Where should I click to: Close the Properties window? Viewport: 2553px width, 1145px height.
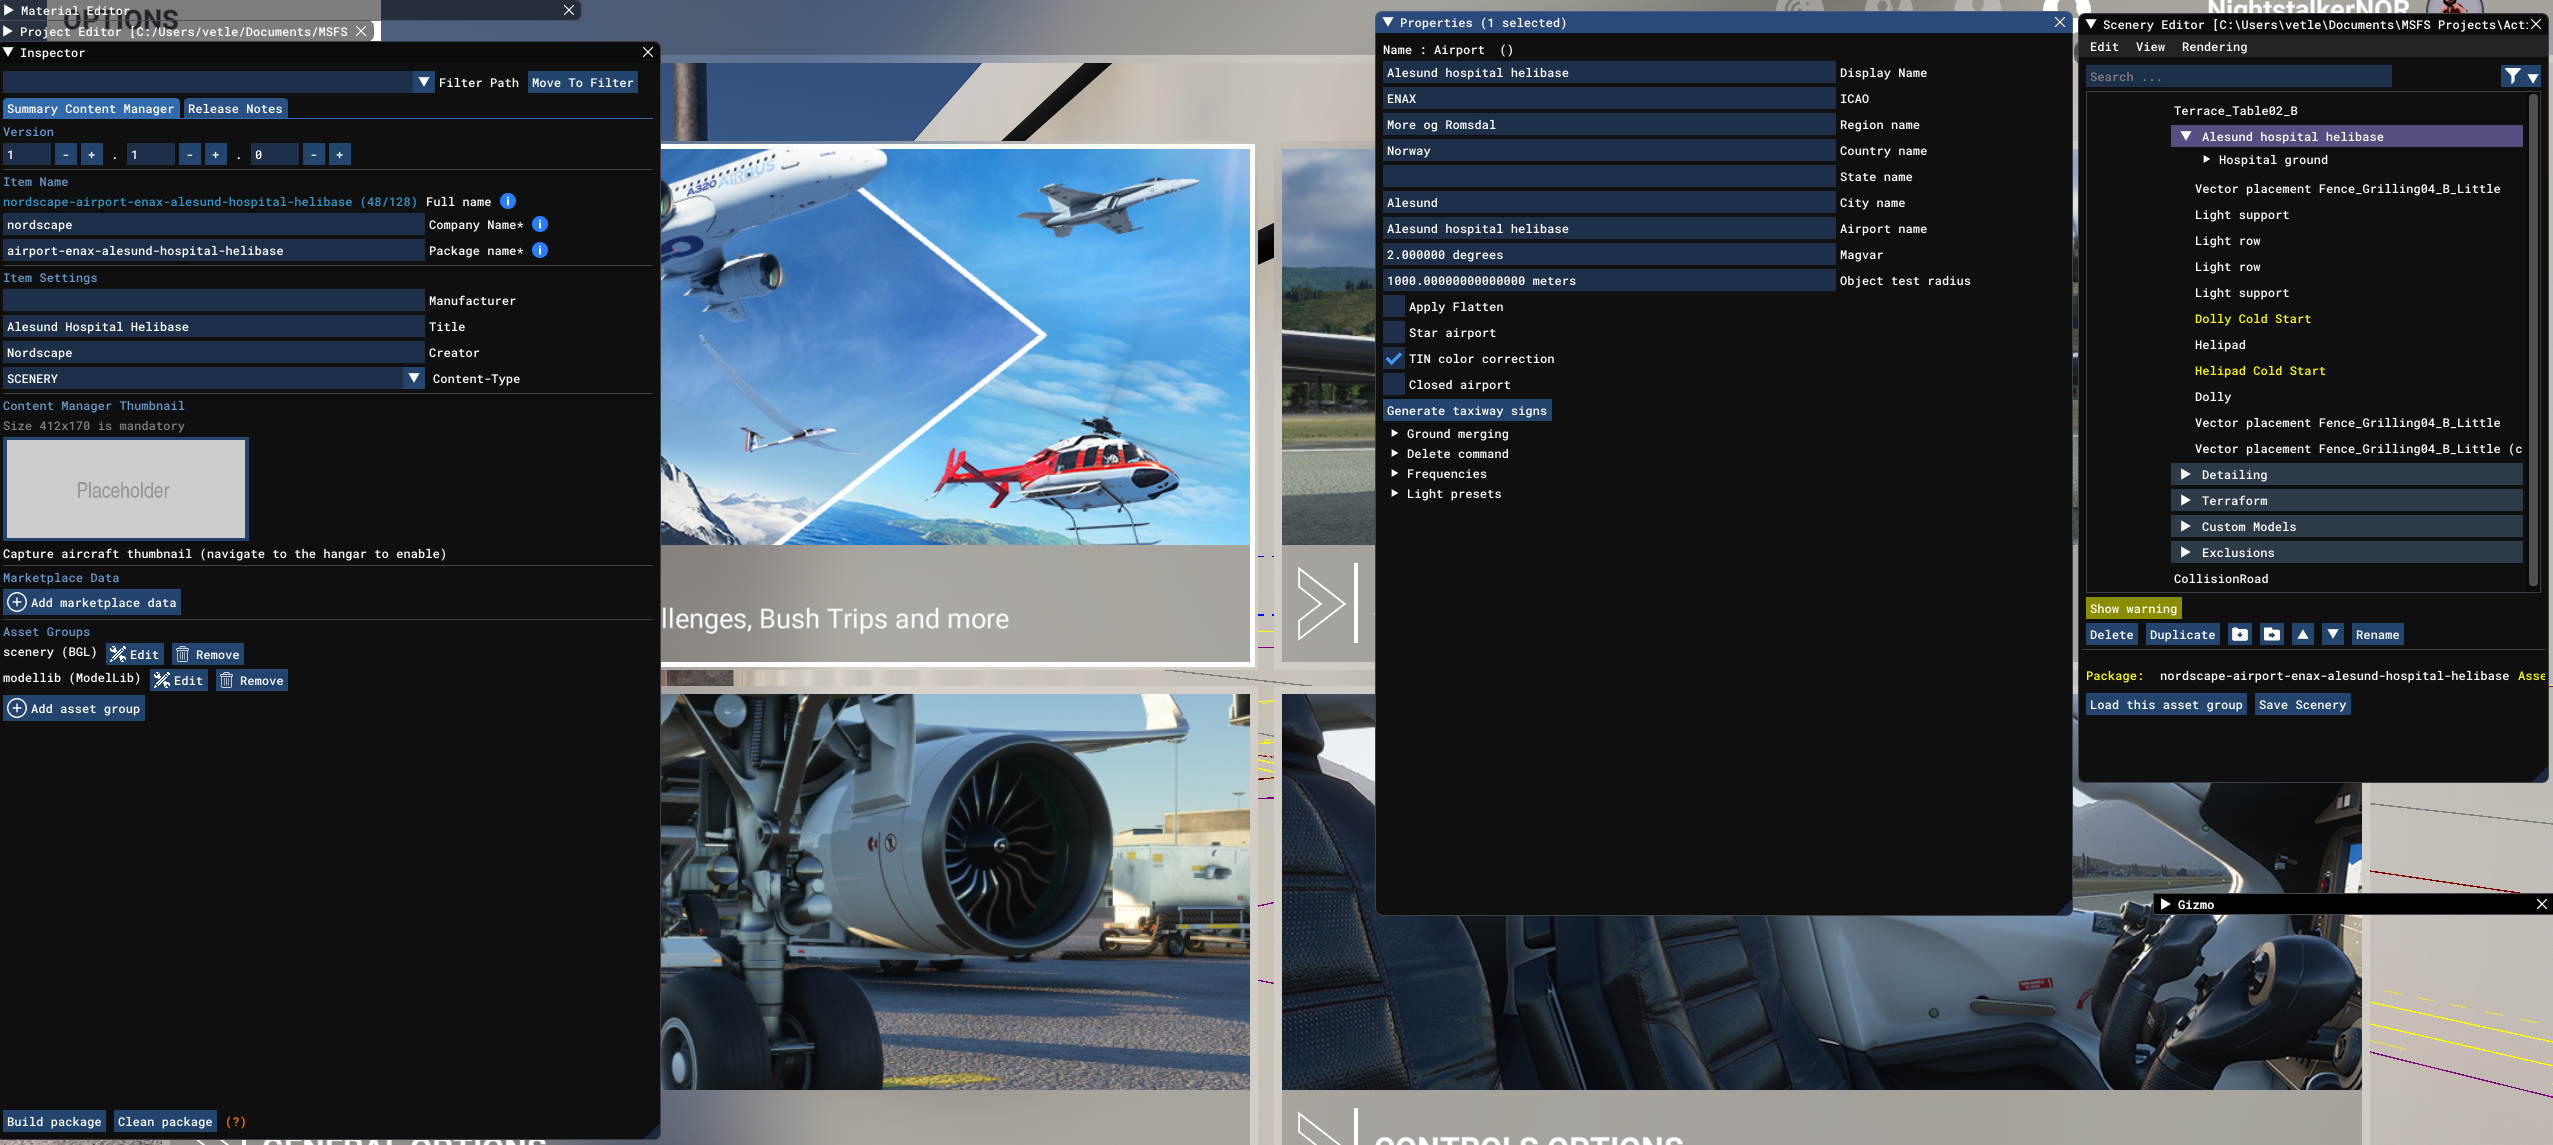(x=2060, y=22)
